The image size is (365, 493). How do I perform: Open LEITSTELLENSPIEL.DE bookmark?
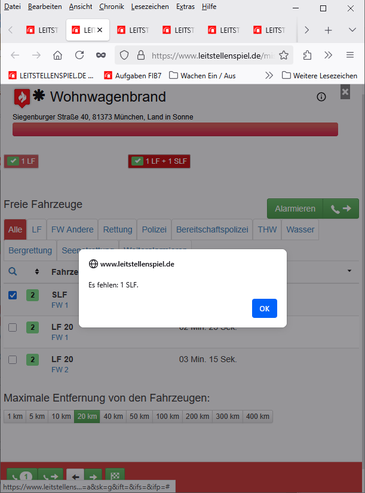point(51,76)
